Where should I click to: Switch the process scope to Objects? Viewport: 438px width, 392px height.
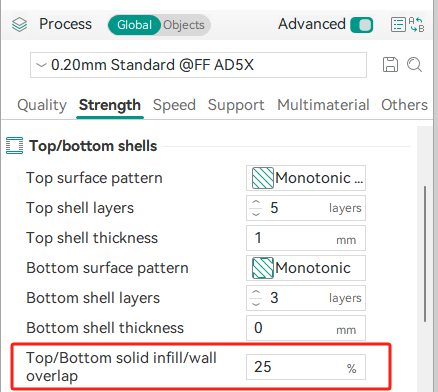click(x=184, y=25)
